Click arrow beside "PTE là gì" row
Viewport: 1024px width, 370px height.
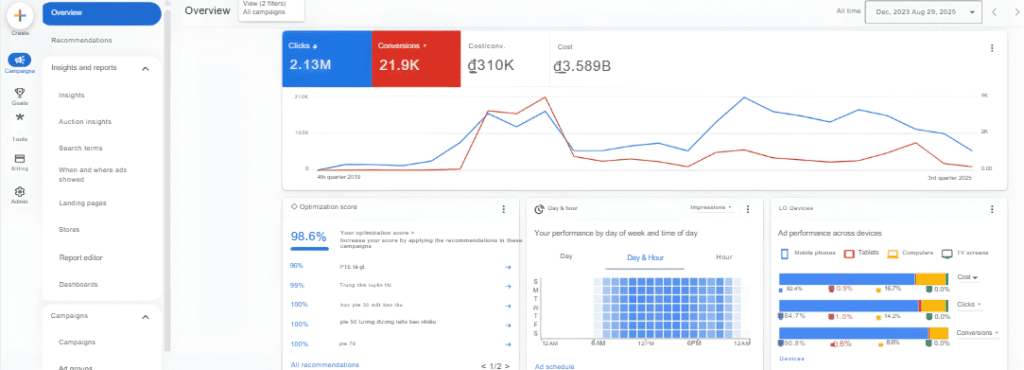click(507, 267)
